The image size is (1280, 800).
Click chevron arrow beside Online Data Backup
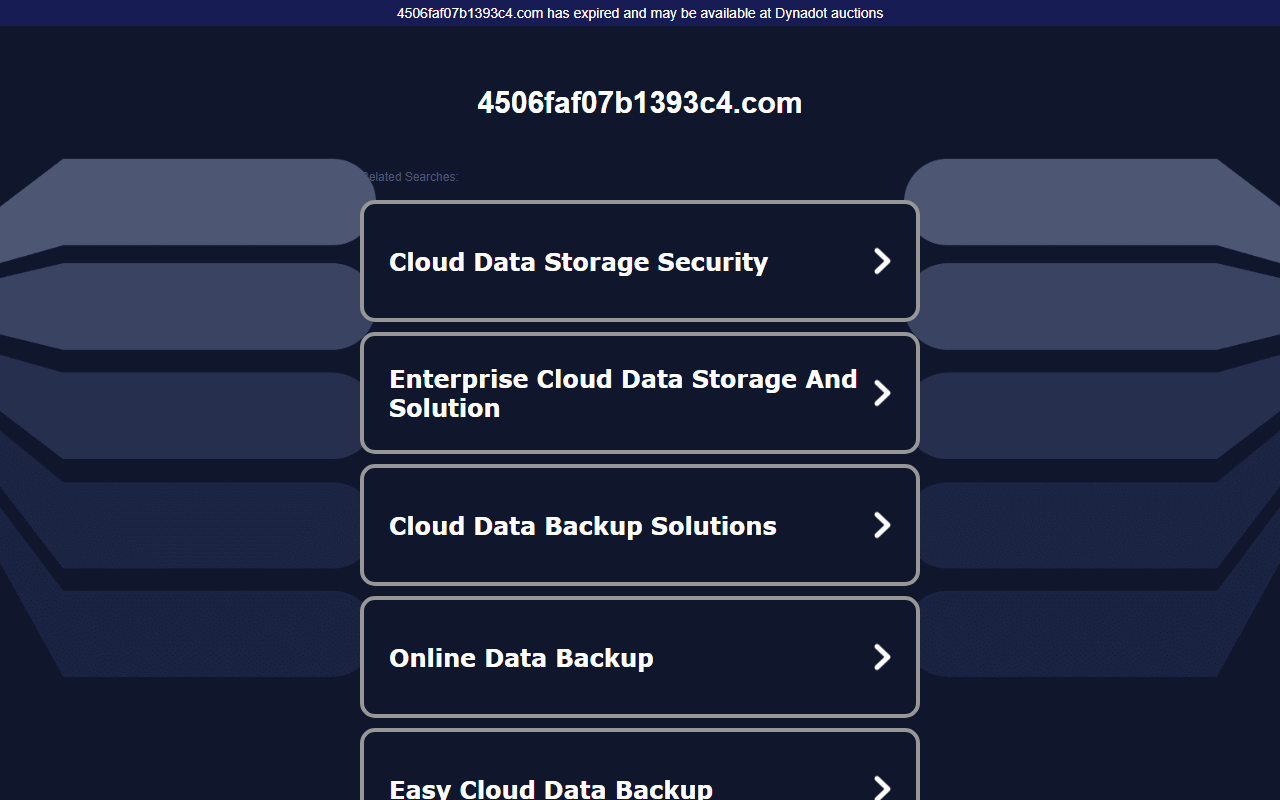(x=882, y=657)
